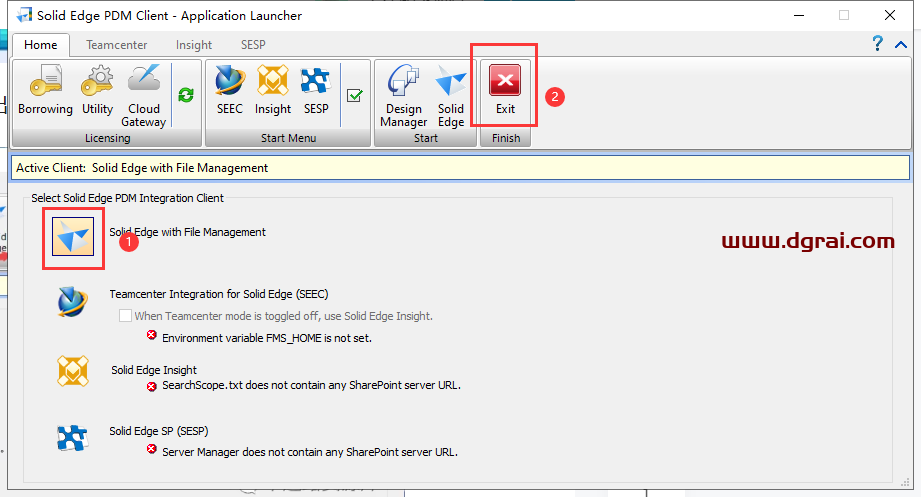Start Design Manager
Viewport: 921px width, 497px height.
pos(404,96)
